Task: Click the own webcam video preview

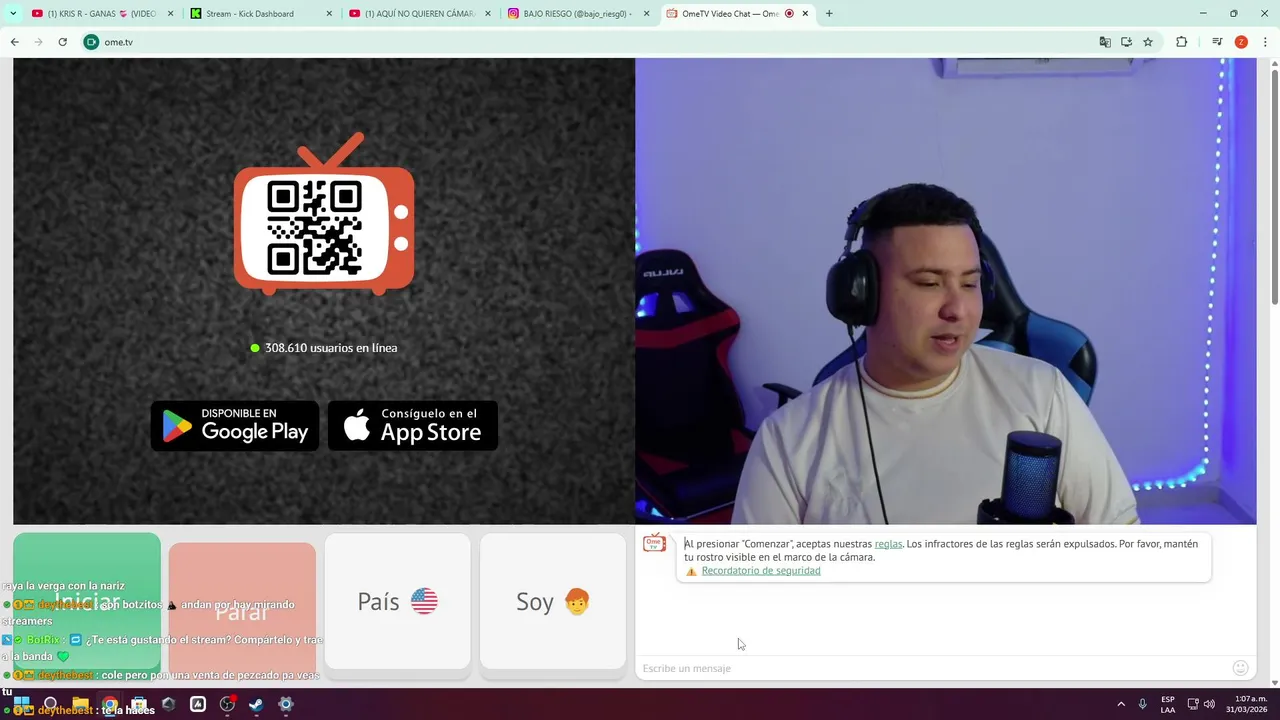Action: click(x=945, y=291)
